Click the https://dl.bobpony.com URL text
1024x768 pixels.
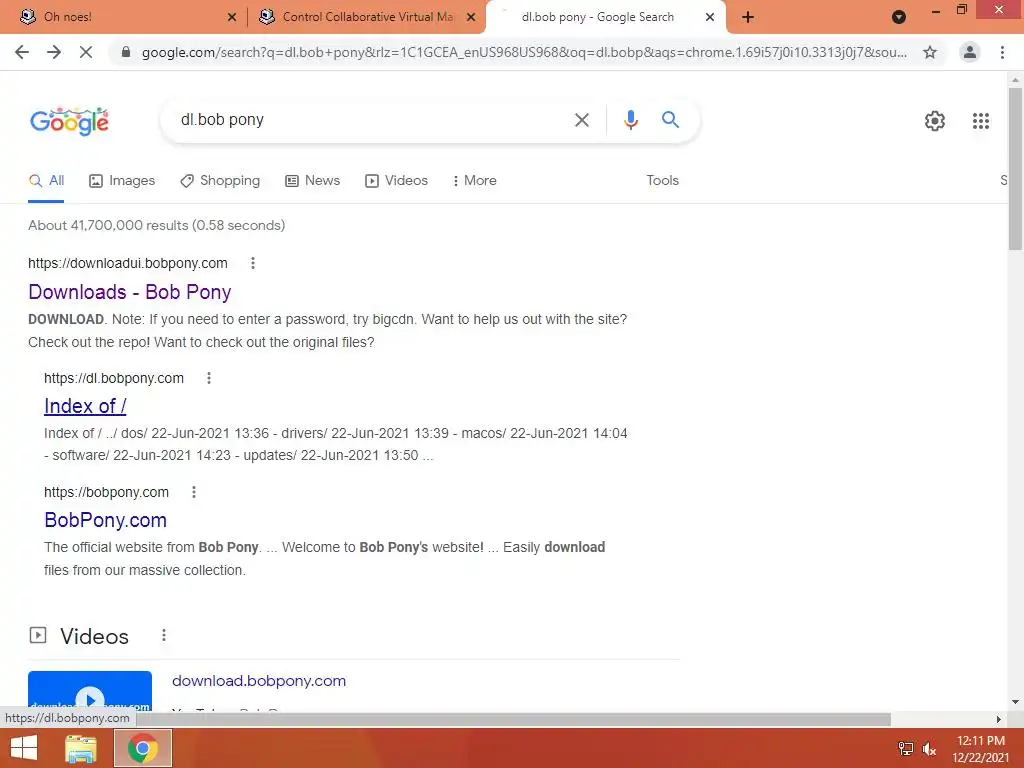(x=114, y=378)
